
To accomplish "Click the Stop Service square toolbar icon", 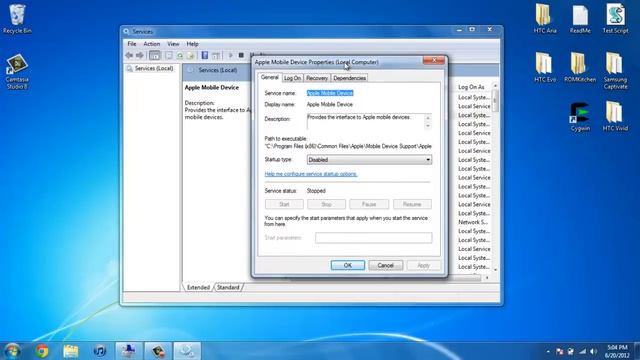I will click(241, 55).
